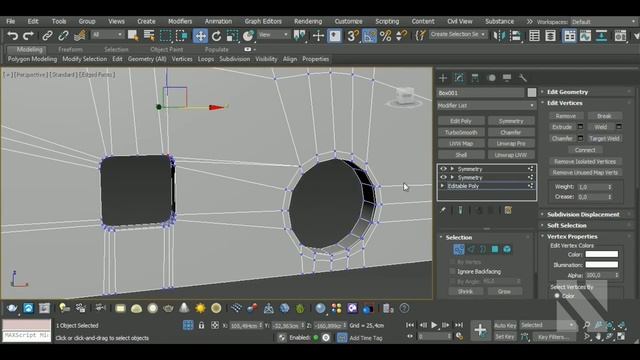Screen dimensions: 640x360
Task: Open the Illumination color swatch
Action: click(x=601, y=264)
